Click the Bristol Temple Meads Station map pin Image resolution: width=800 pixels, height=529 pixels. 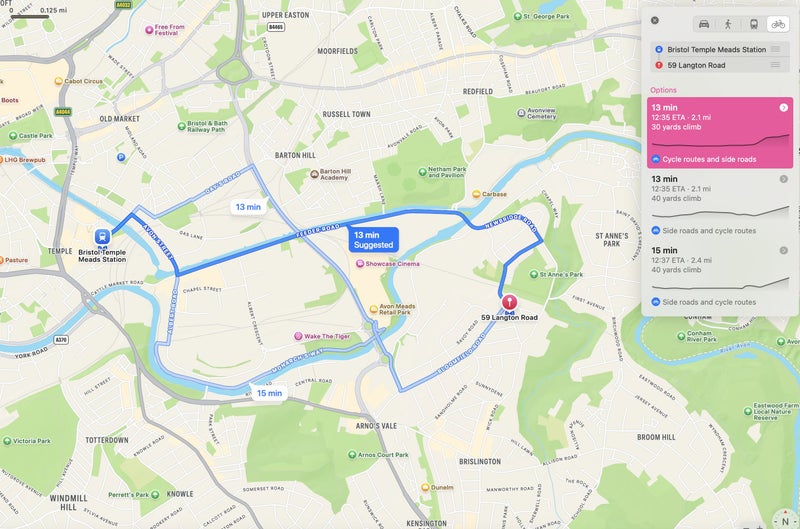pyautogui.click(x=103, y=237)
